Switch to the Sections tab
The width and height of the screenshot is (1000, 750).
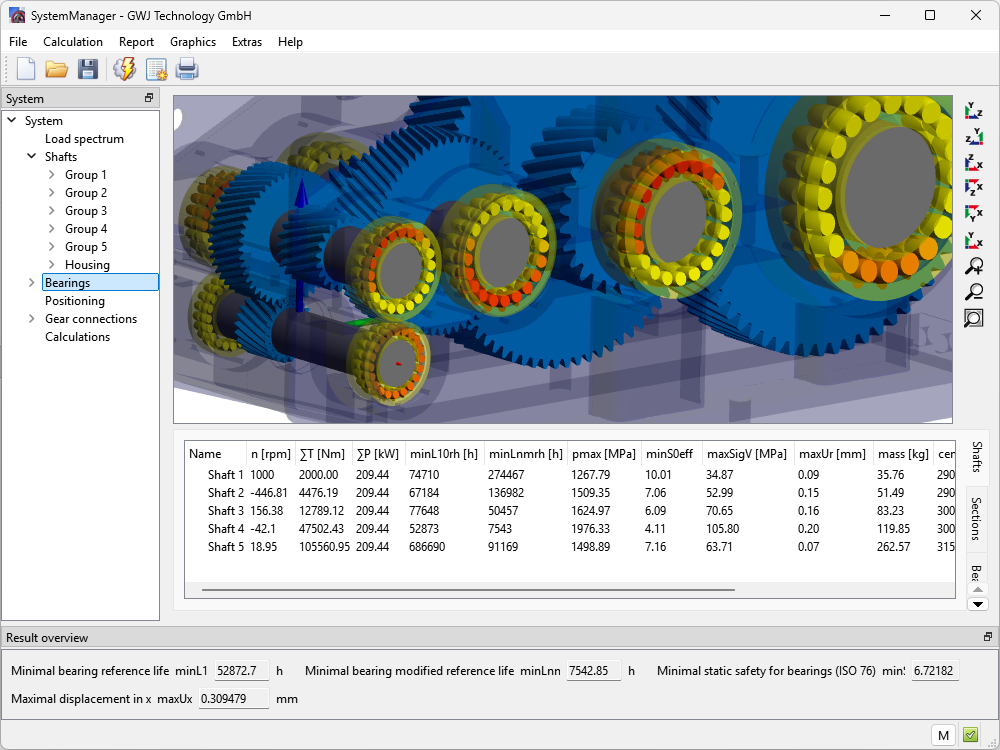tap(977, 518)
